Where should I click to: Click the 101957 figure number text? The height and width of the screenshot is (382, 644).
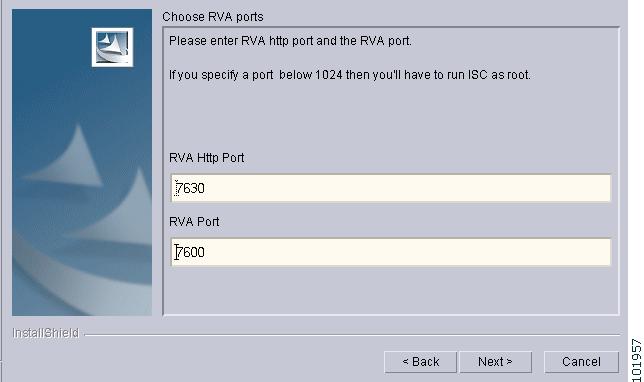[x=636, y=360]
